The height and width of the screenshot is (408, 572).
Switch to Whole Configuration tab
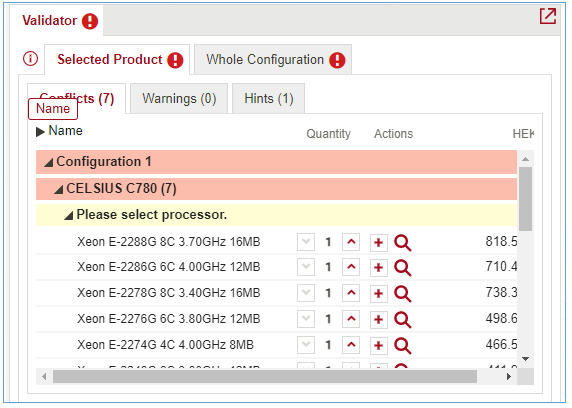point(273,59)
